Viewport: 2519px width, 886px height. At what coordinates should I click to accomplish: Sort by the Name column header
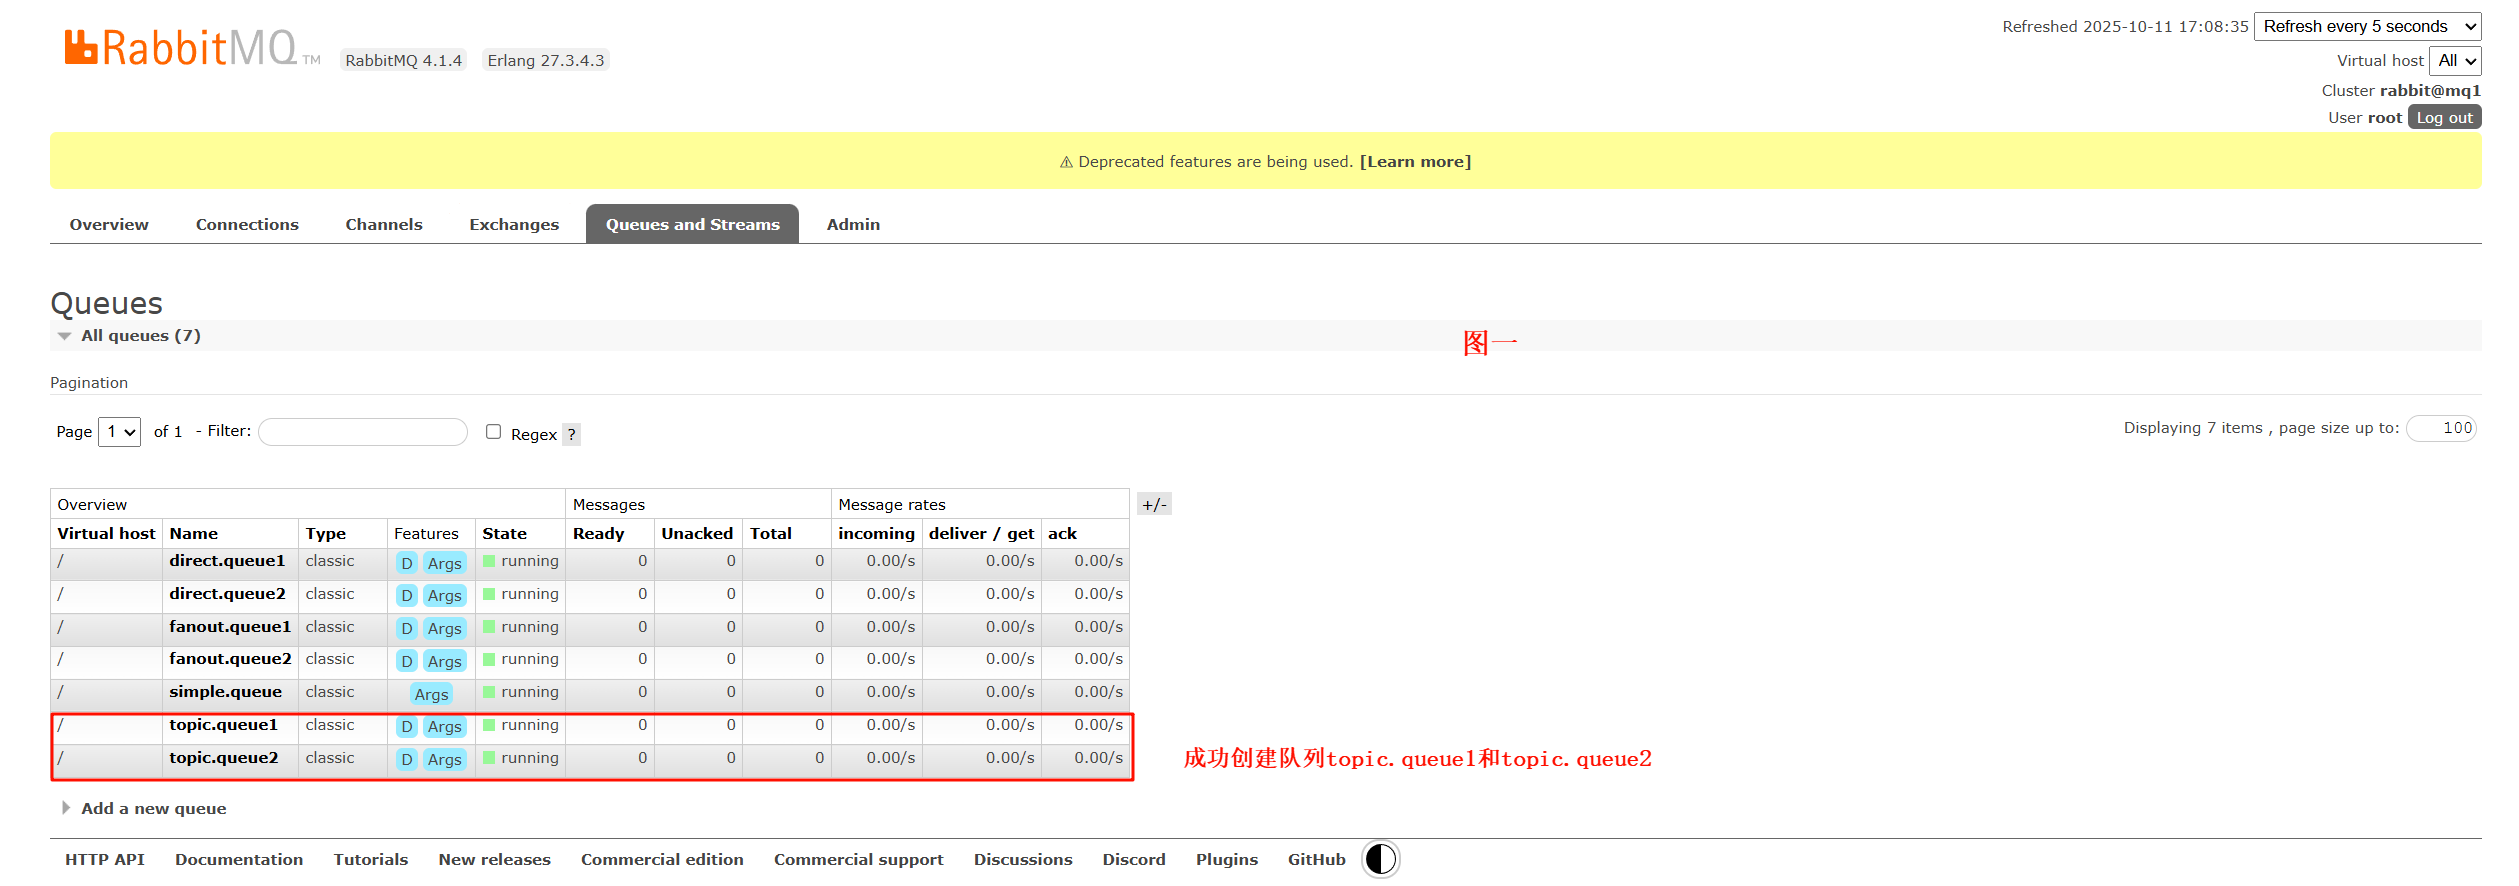click(x=194, y=533)
